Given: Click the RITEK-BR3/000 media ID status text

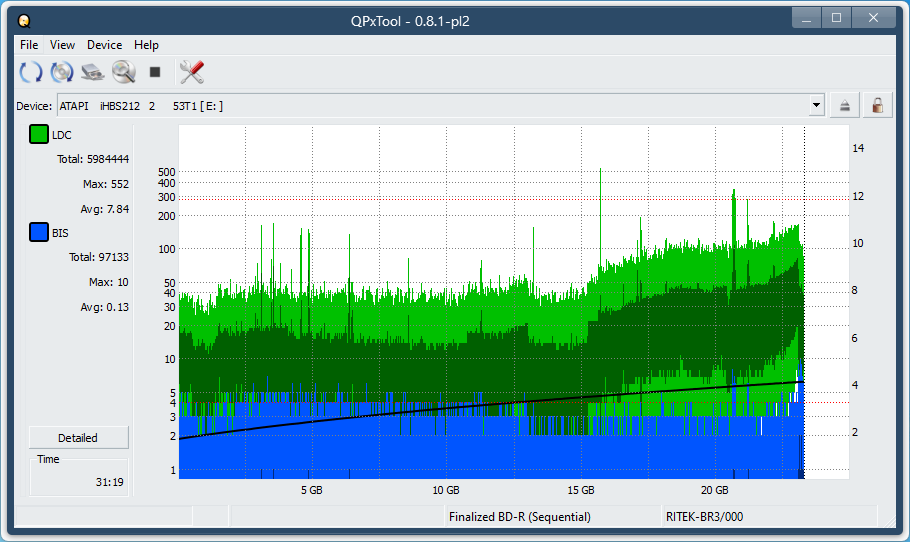Looking at the screenshot, I should point(704,516).
